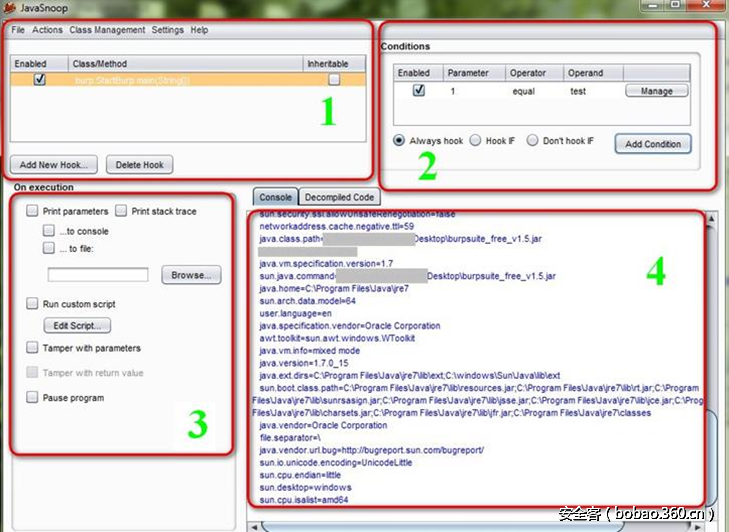Screen dimensions: 729x532
Task: Uncheck the Enabled box for the burp hook
Action: [x=39, y=80]
